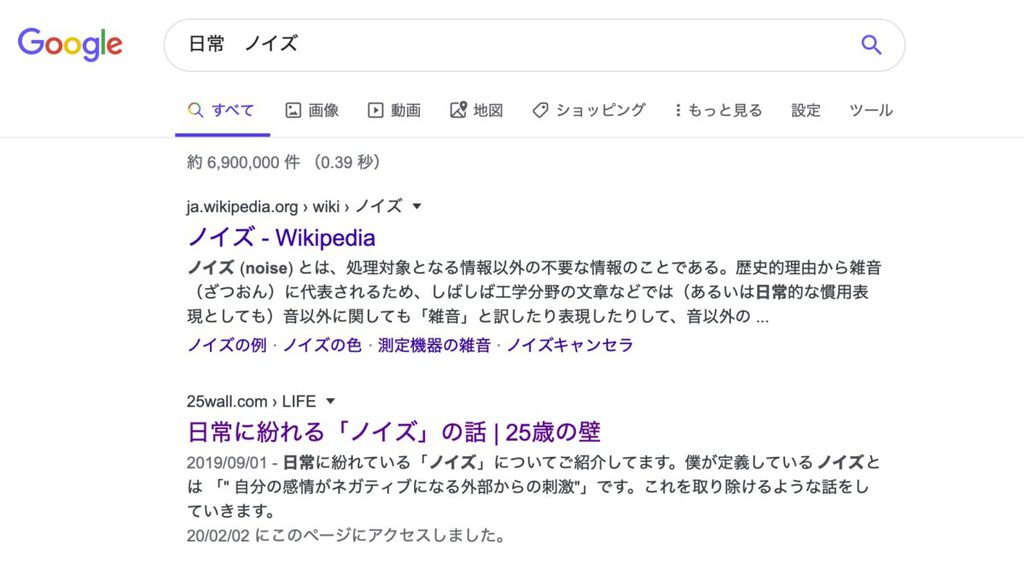Open the 動画 videos tab
Image resolution: width=1024 pixels, height=567 pixels.
(394, 110)
